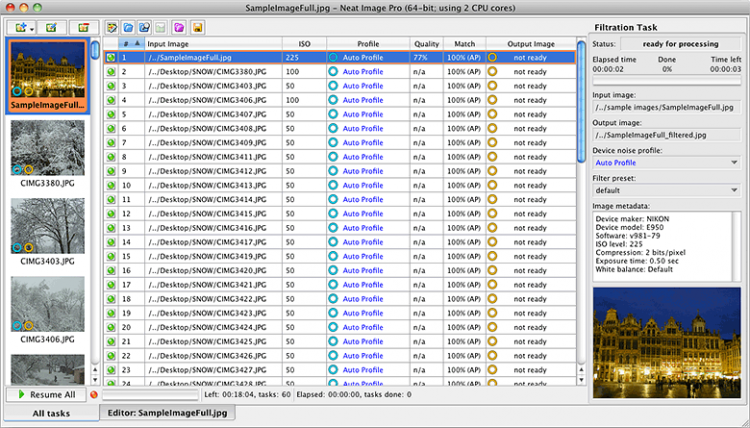Screen dimensions: 750x428
Task: Click the Resume All button
Action: tap(46, 395)
